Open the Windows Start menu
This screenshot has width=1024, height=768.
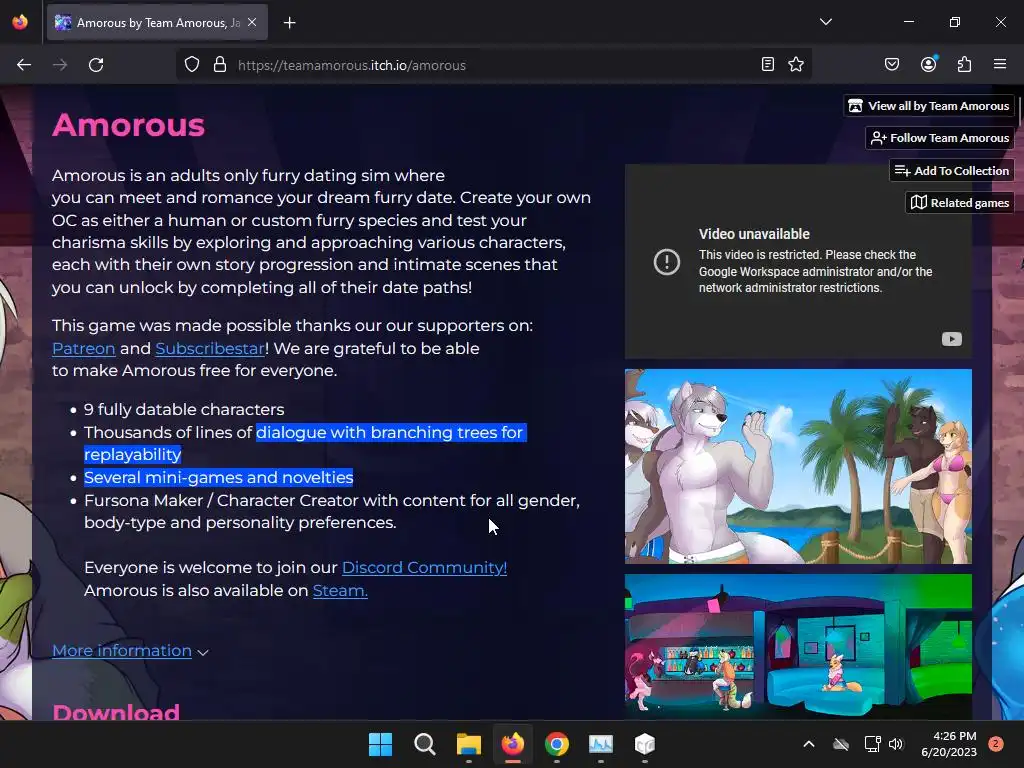click(x=380, y=744)
